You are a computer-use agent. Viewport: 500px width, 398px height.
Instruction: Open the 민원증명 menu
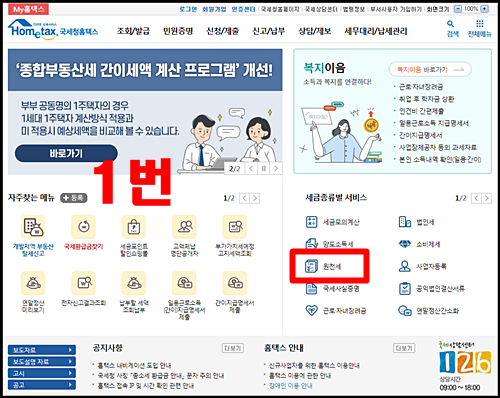pos(178,31)
